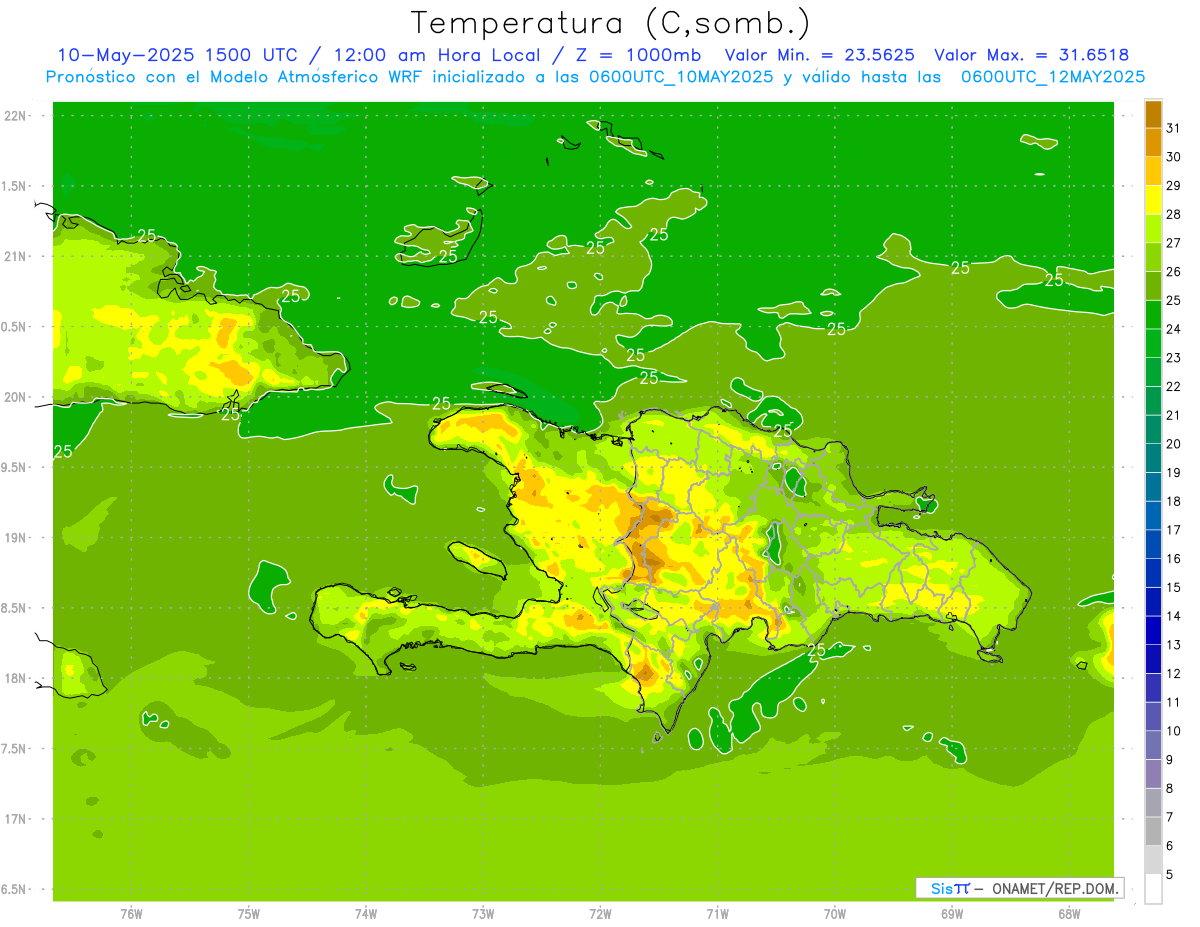Click the 76W longitude axis label
This screenshot has height=927, width=1200.
tap(131, 914)
